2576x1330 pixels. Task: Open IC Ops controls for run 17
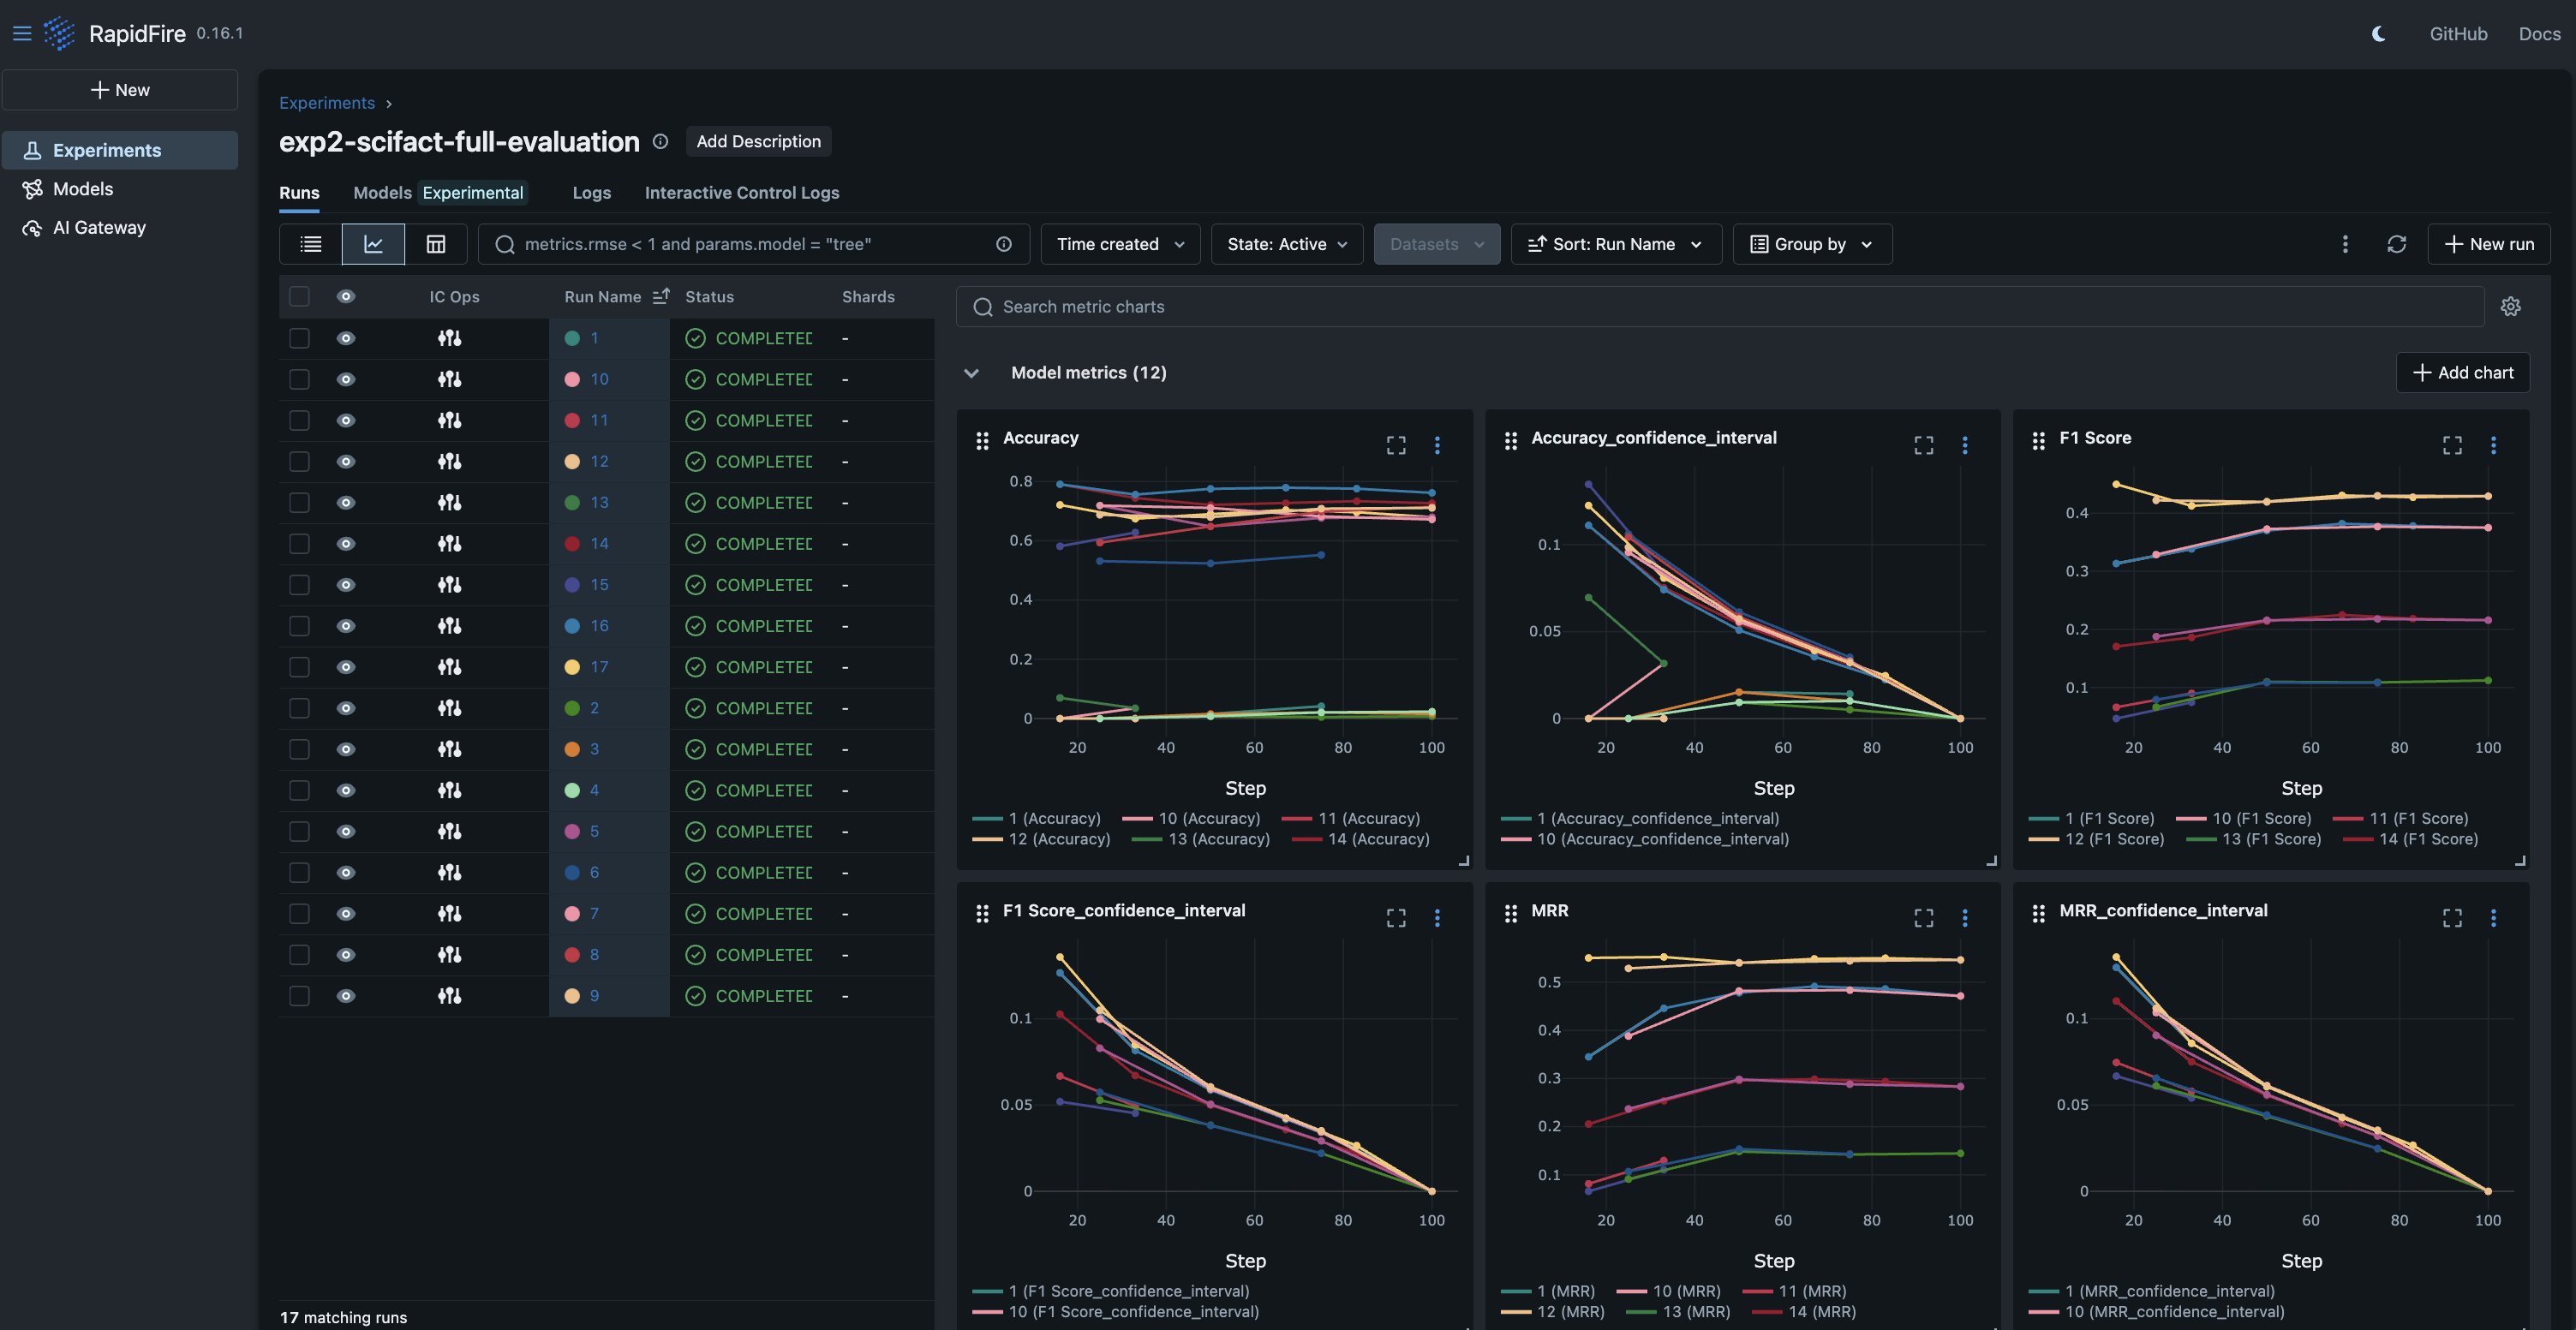click(x=450, y=667)
